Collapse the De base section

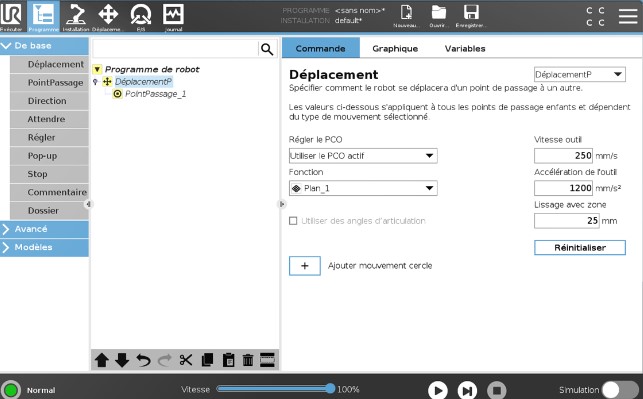pyautogui.click(x=44, y=46)
